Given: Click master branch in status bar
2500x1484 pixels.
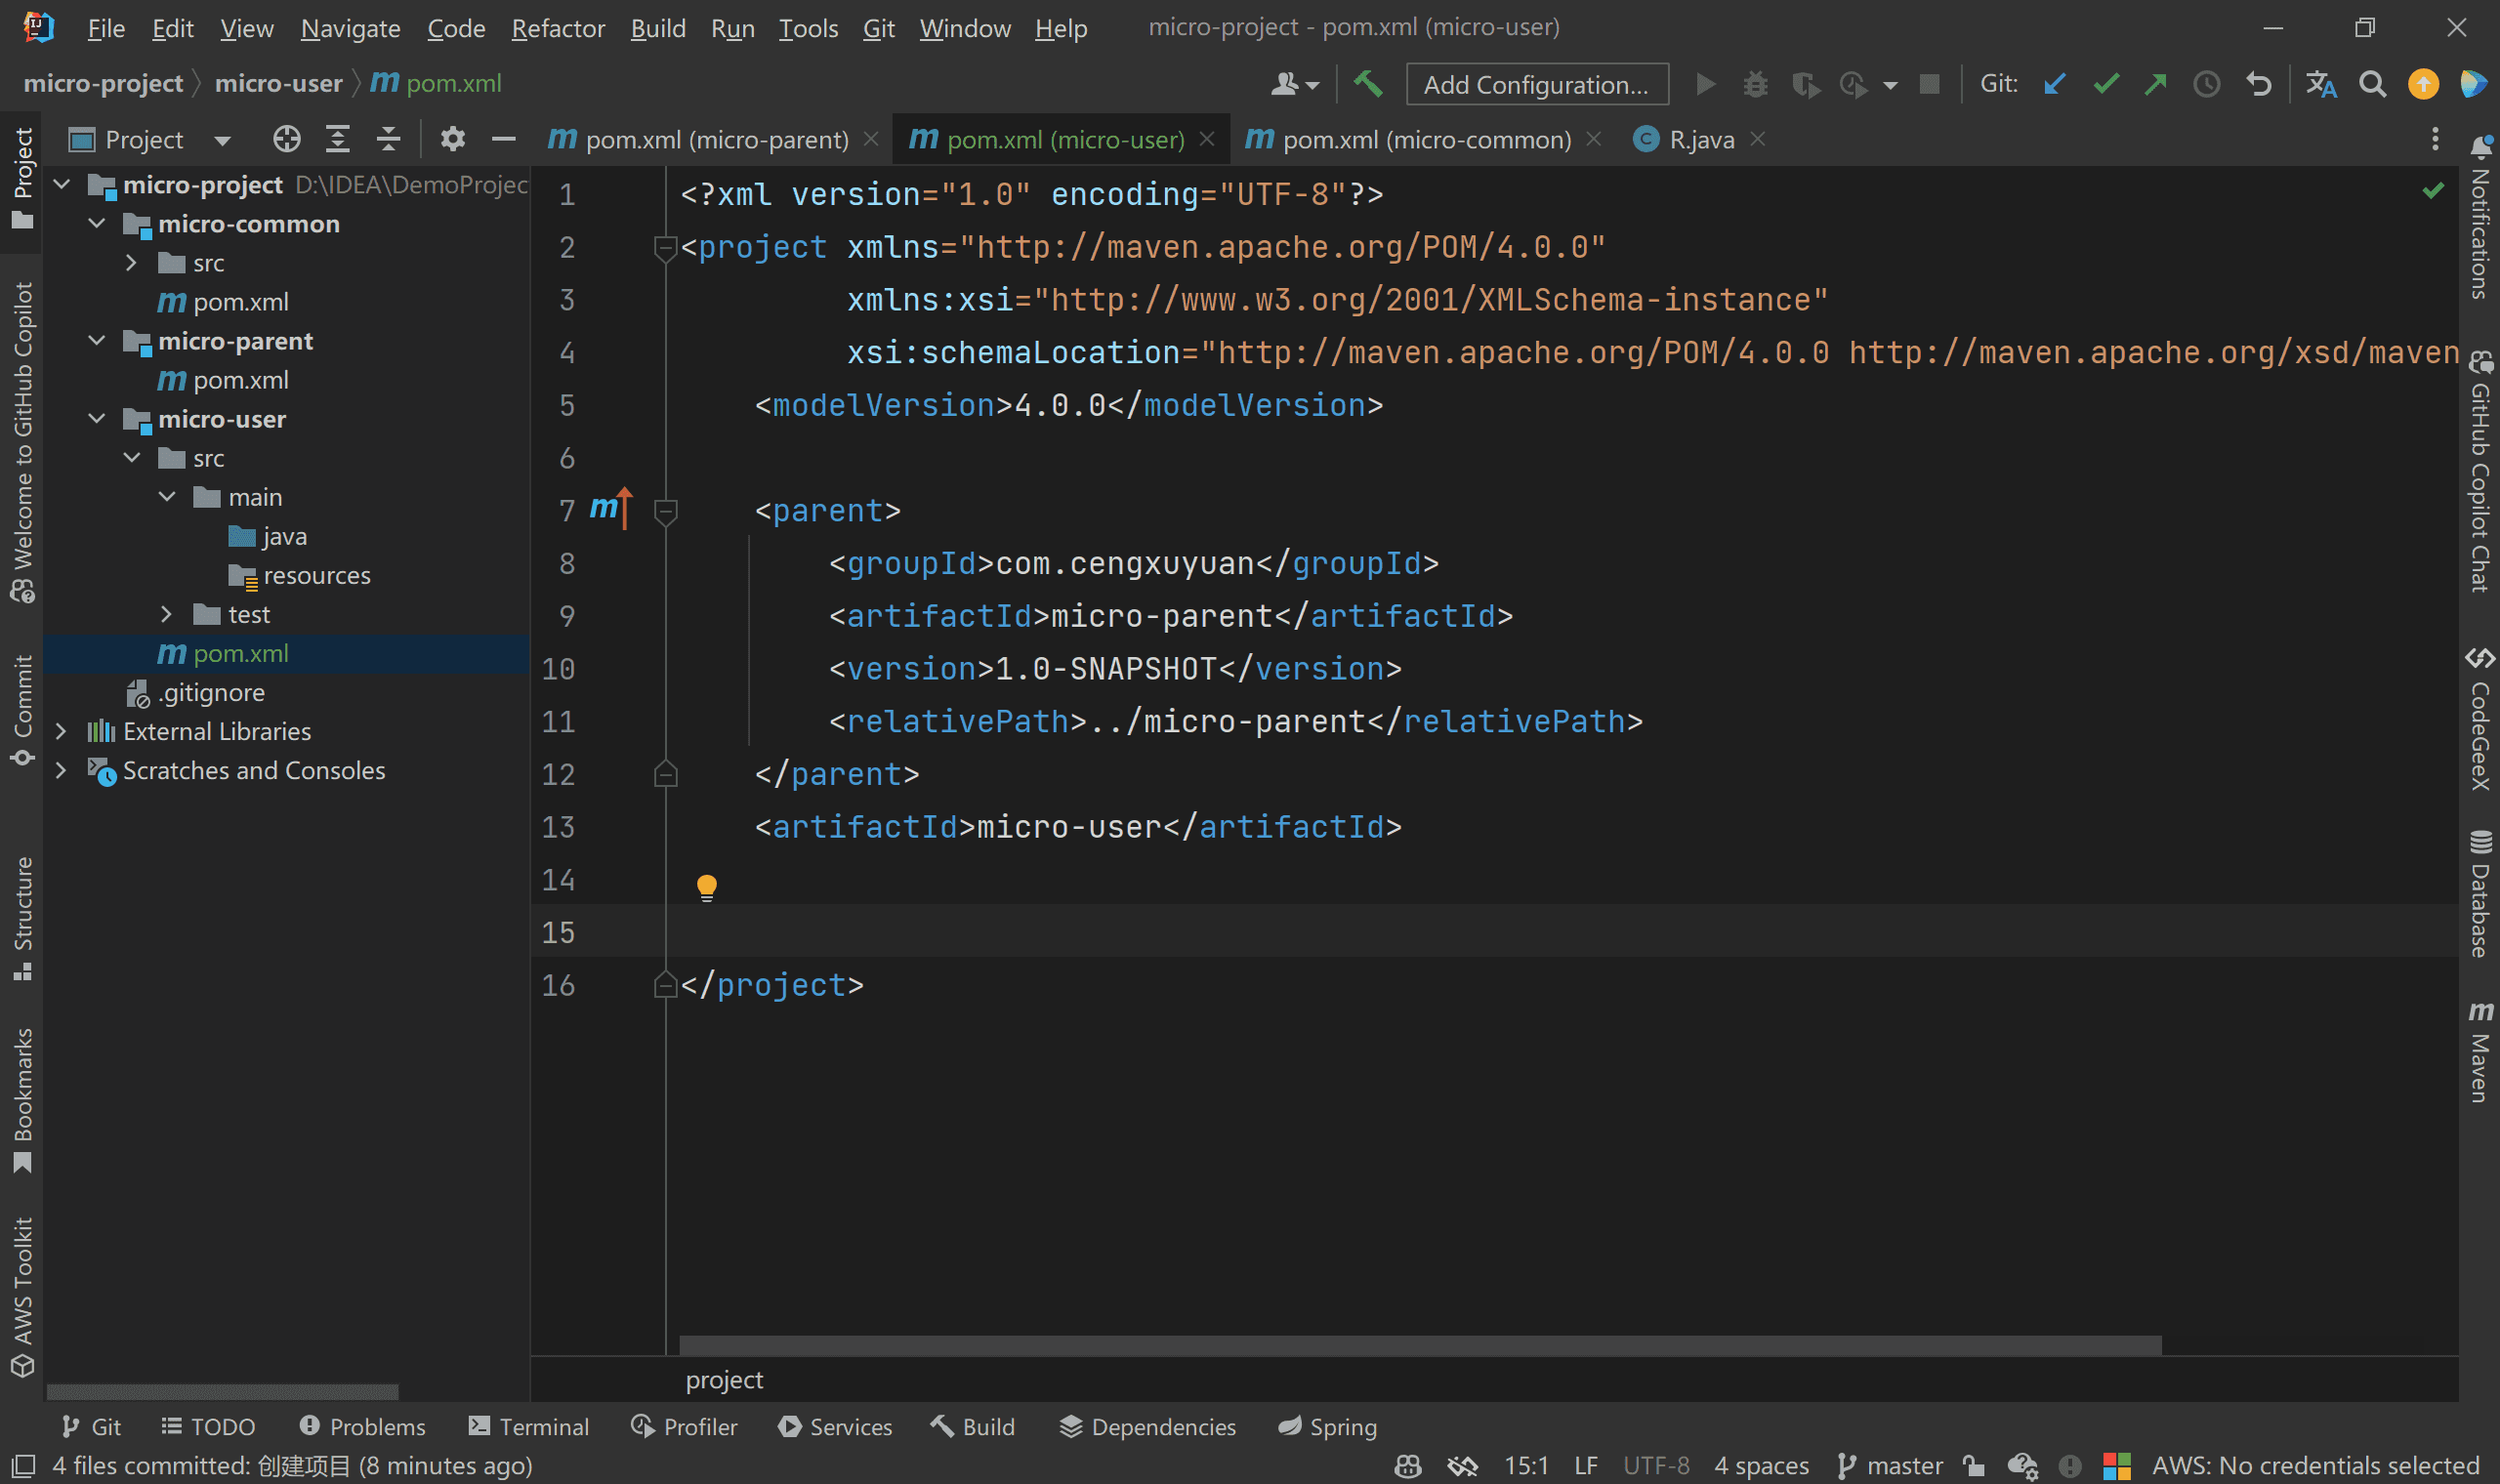Looking at the screenshot, I should coord(1891,1466).
